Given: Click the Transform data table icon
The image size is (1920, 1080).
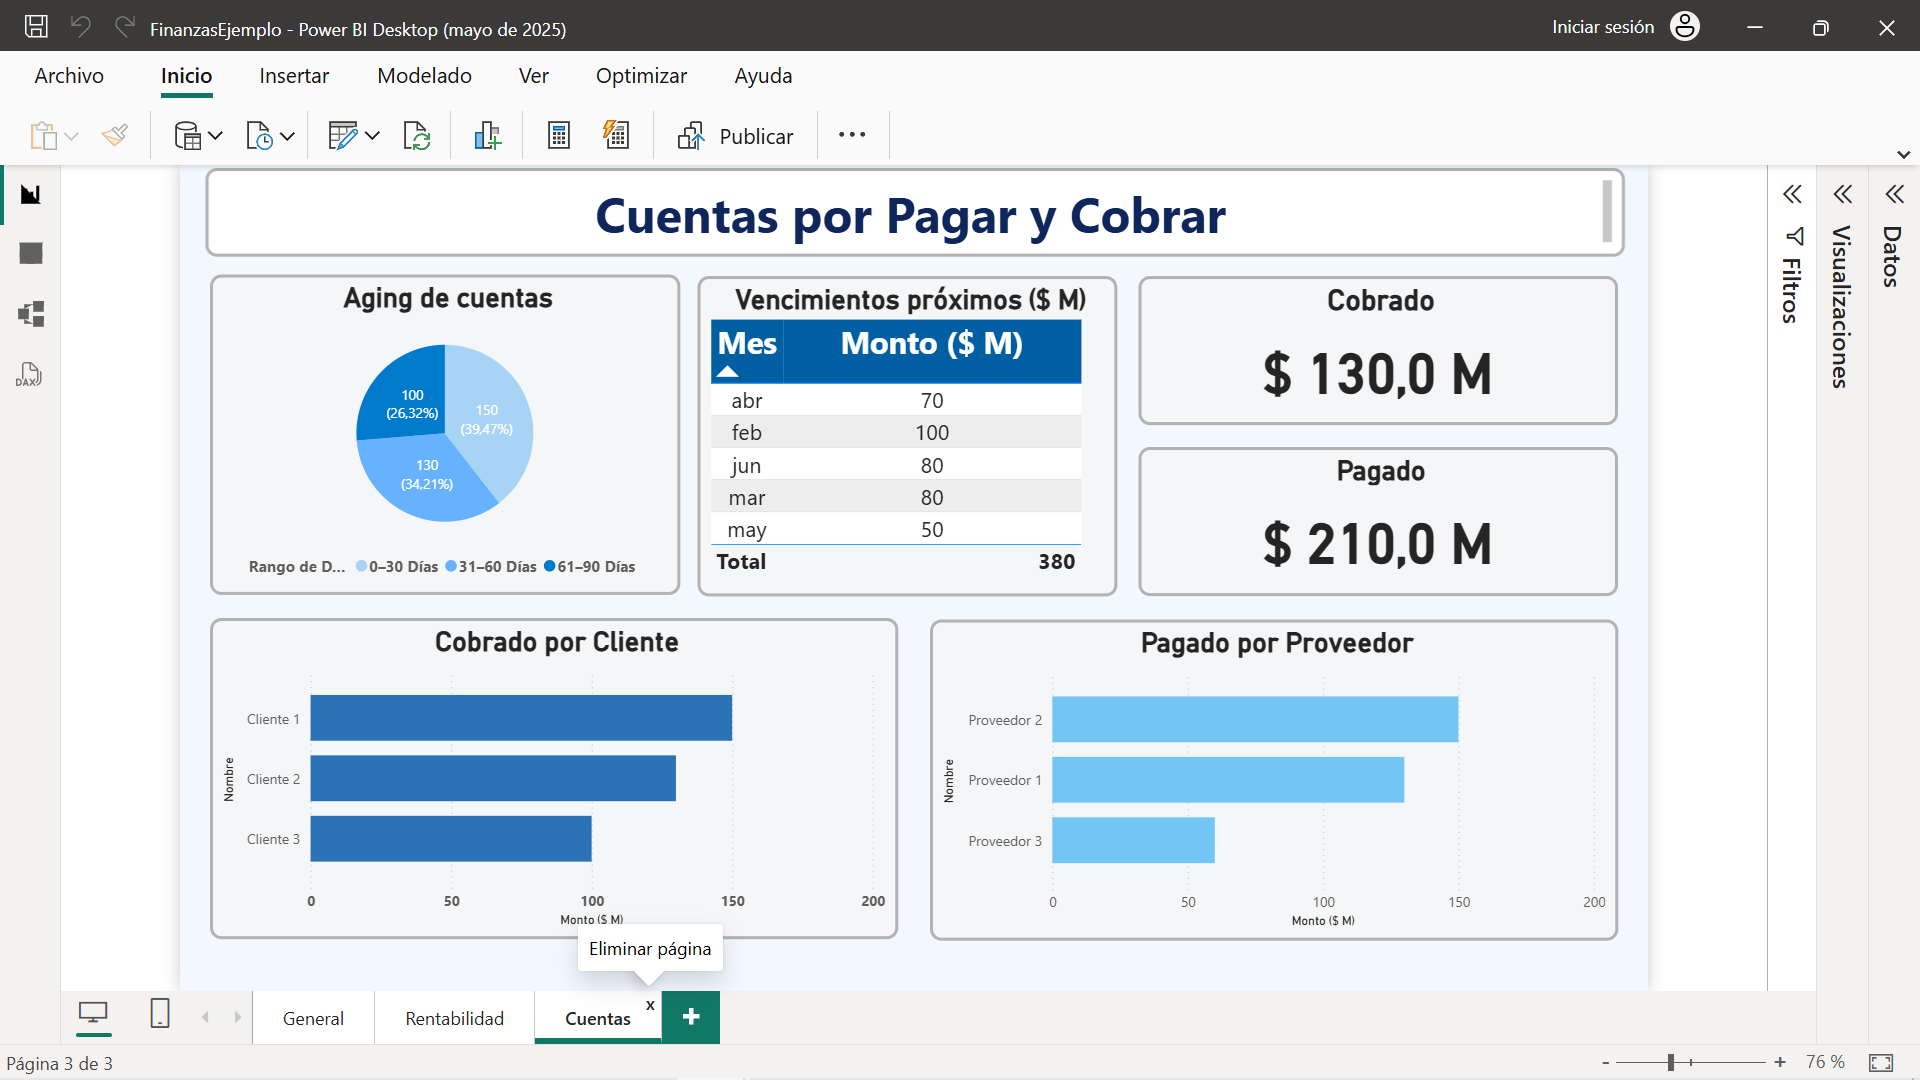Looking at the screenshot, I should coord(343,135).
